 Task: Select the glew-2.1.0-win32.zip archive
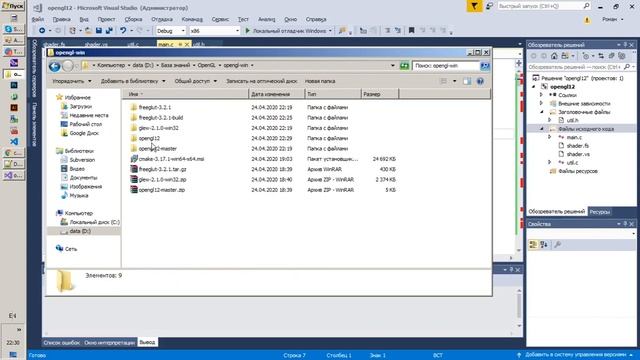162,180
